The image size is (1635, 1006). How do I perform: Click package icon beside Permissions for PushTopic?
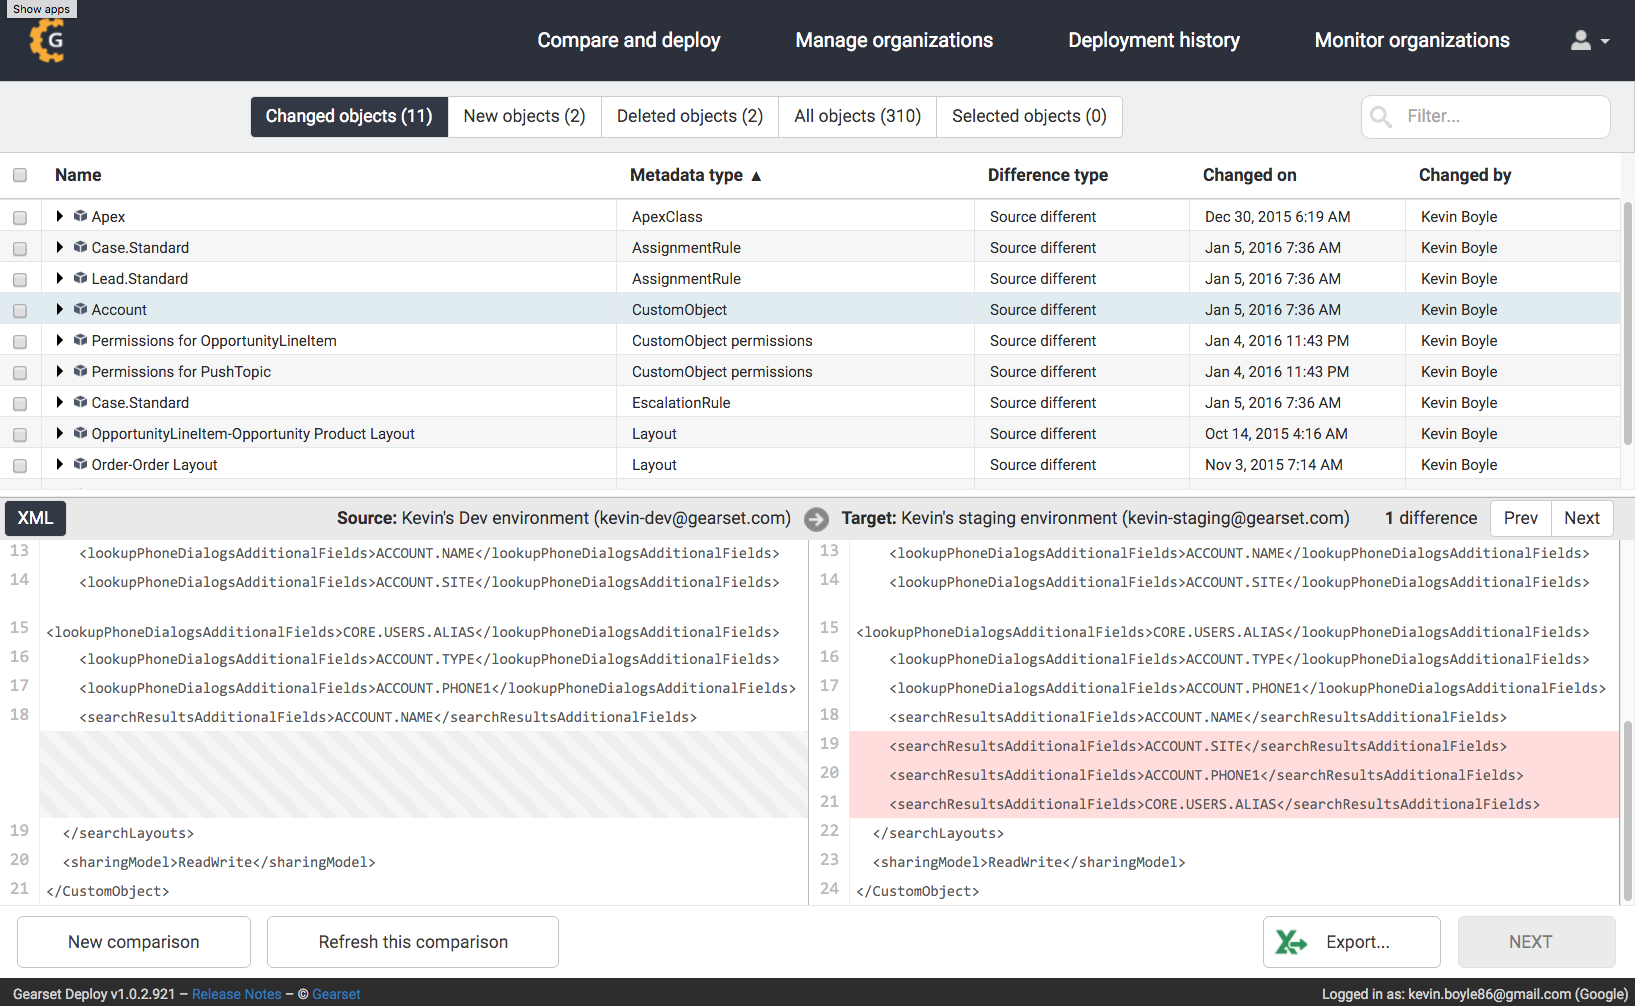[x=80, y=371]
